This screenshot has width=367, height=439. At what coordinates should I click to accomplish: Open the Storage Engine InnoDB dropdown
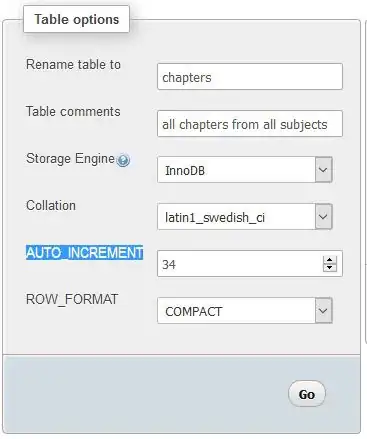(245, 170)
